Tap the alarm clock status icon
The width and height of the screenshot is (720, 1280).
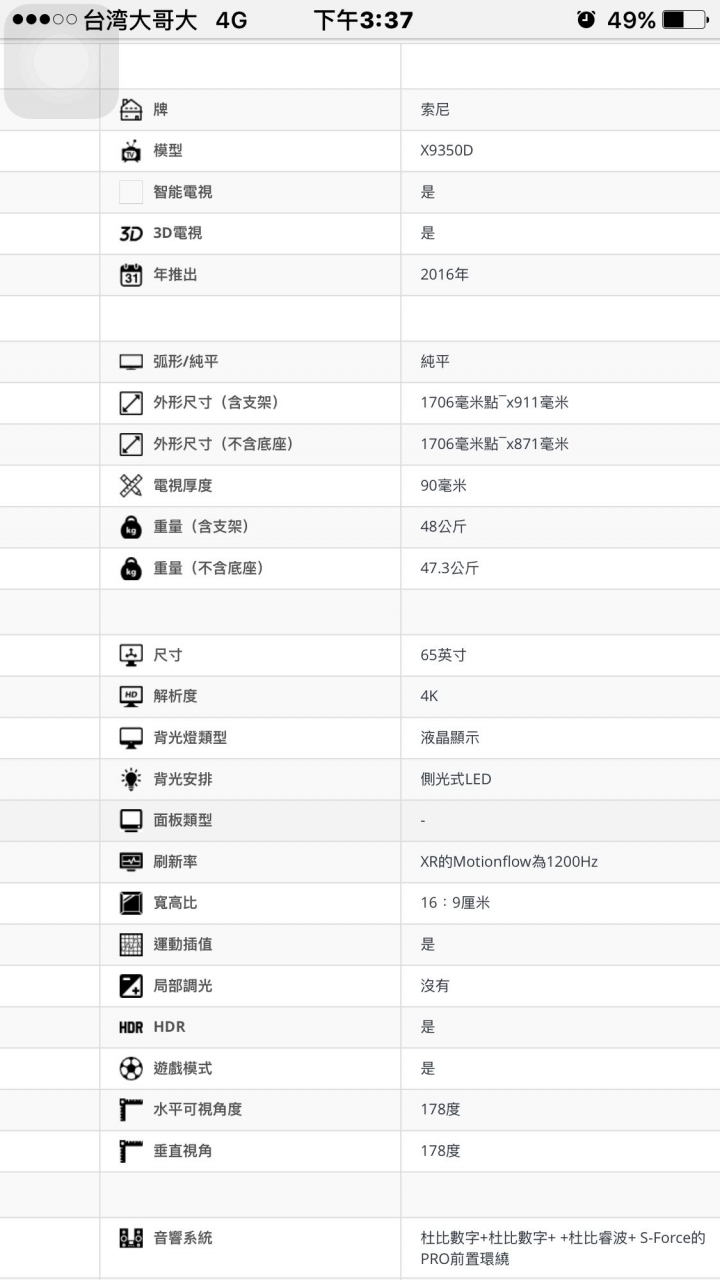tap(586, 20)
